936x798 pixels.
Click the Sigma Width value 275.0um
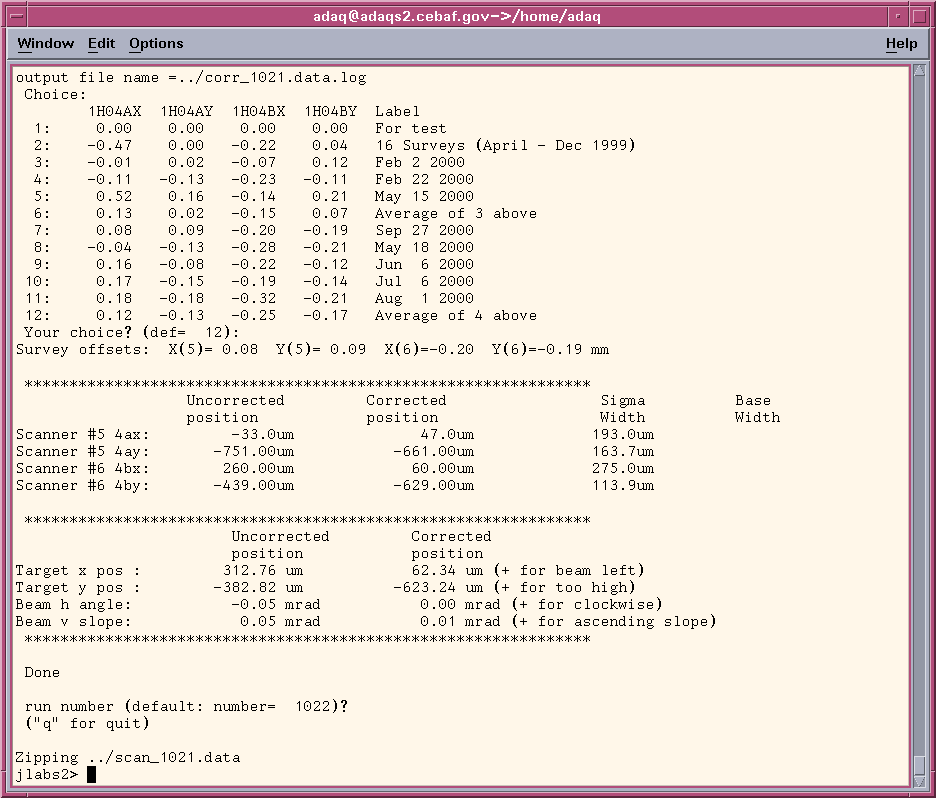coord(623,469)
